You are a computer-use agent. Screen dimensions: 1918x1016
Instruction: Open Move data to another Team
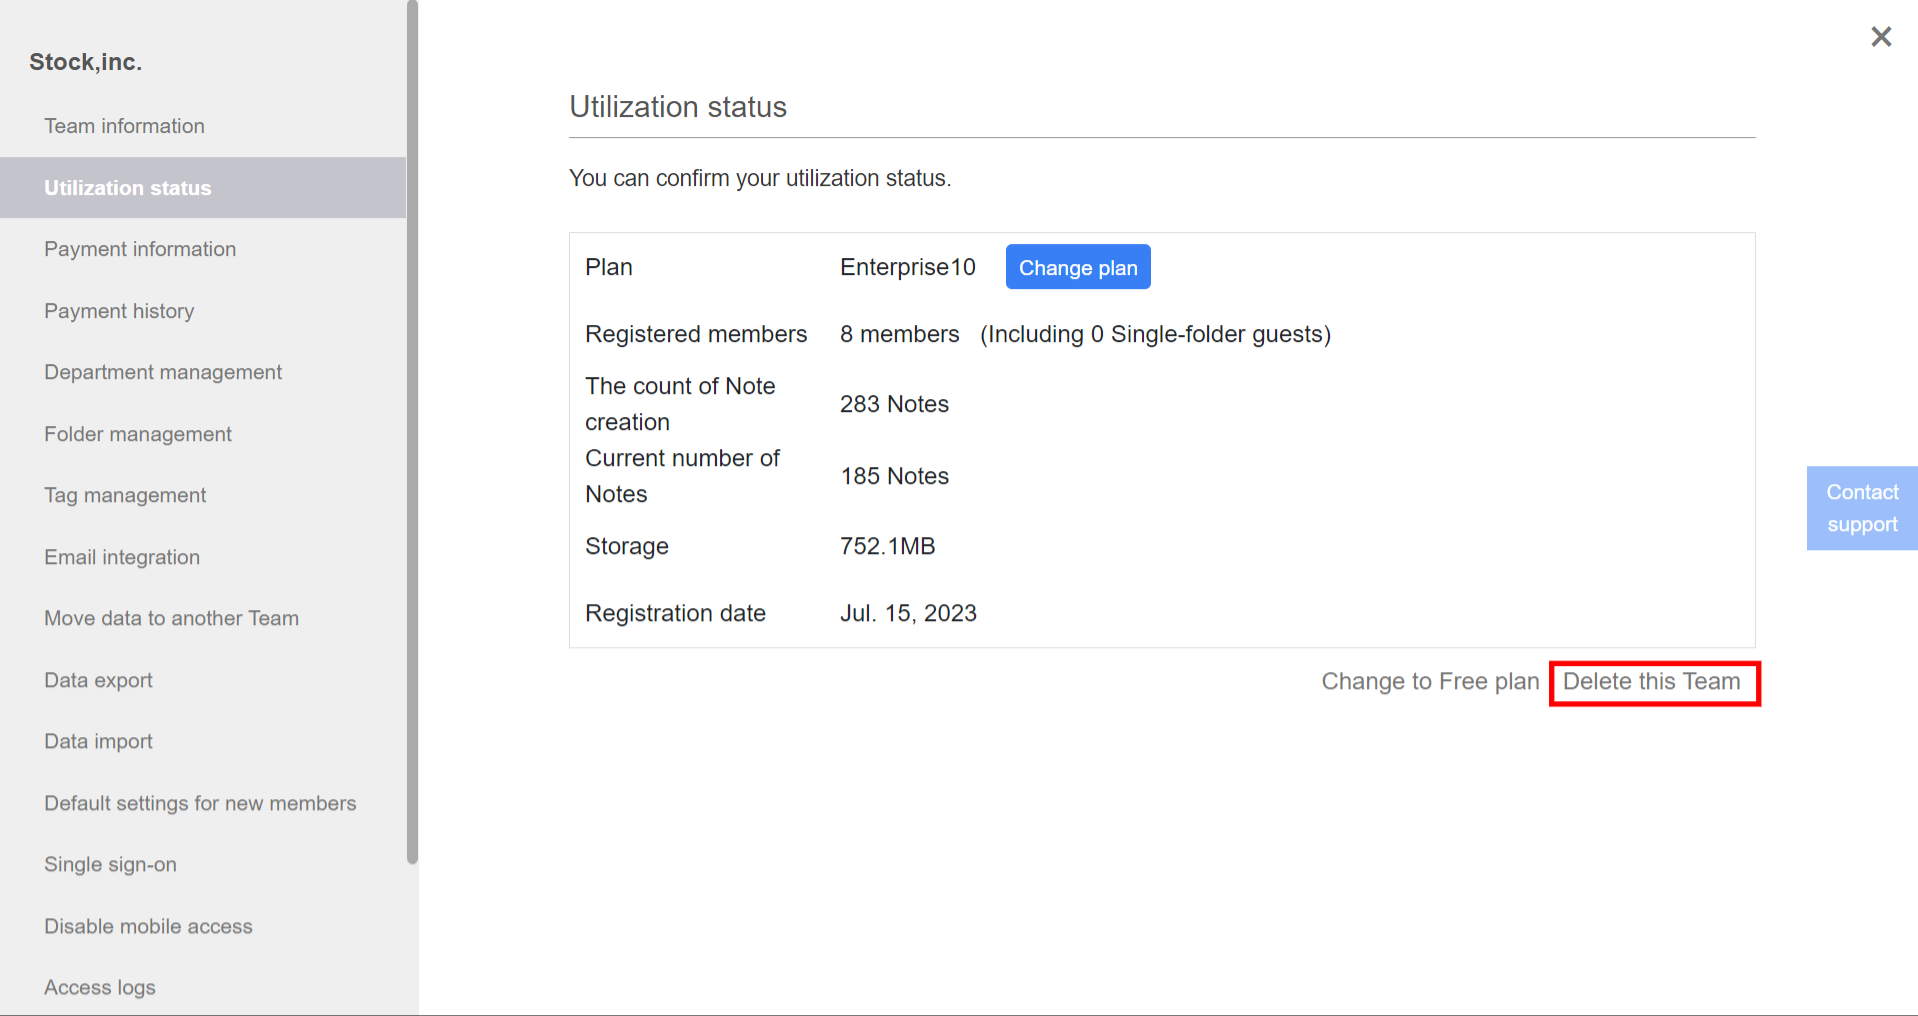171,618
